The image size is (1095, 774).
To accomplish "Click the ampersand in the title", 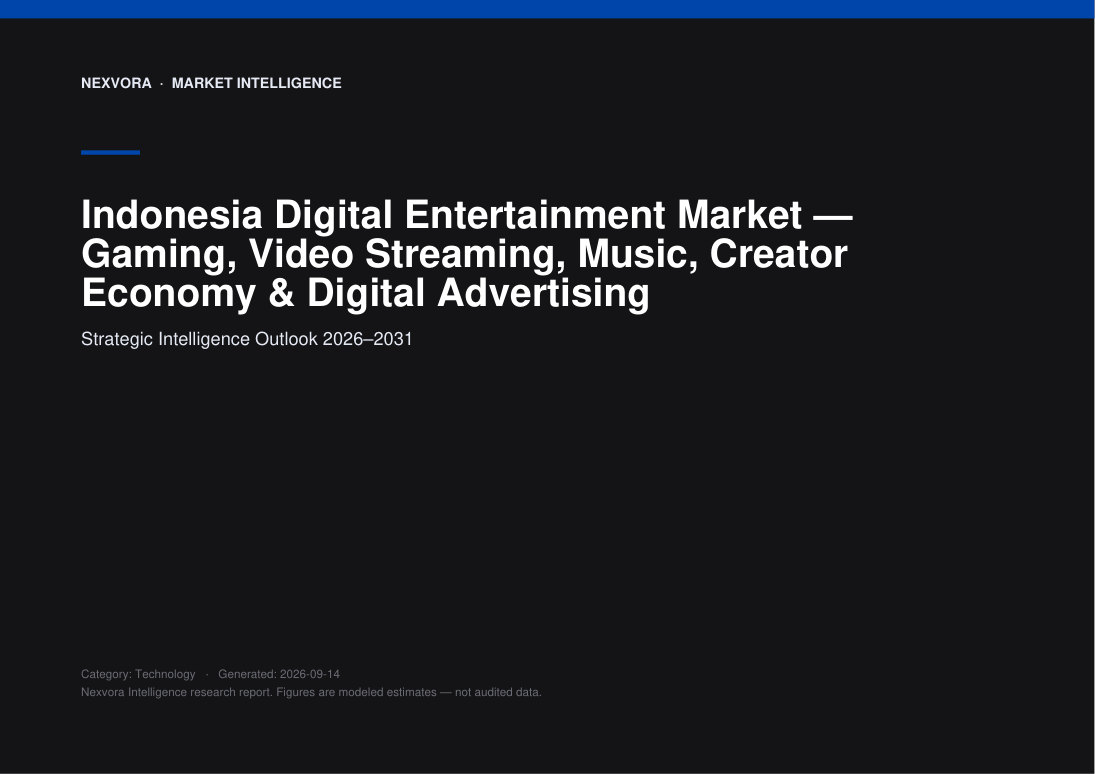I will [x=281, y=293].
